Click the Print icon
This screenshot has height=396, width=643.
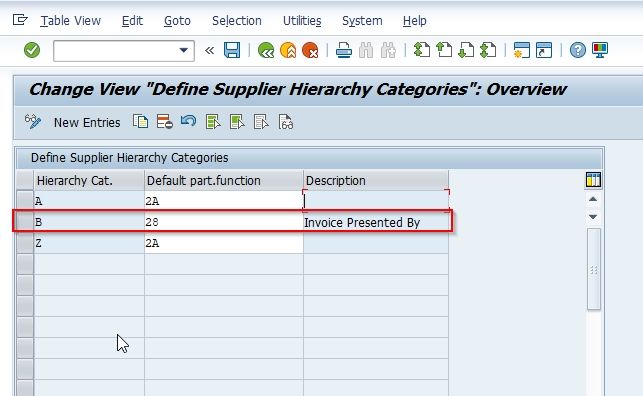pyautogui.click(x=344, y=50)
